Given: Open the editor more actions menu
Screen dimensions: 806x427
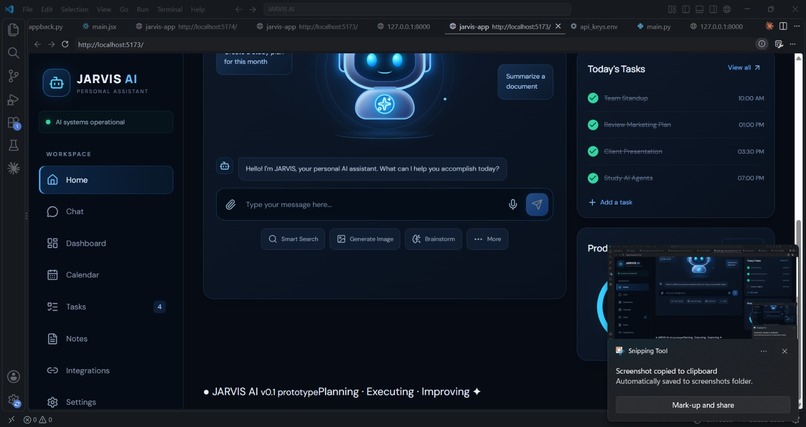Looking at the screenshot, I should tap(796, 26).
